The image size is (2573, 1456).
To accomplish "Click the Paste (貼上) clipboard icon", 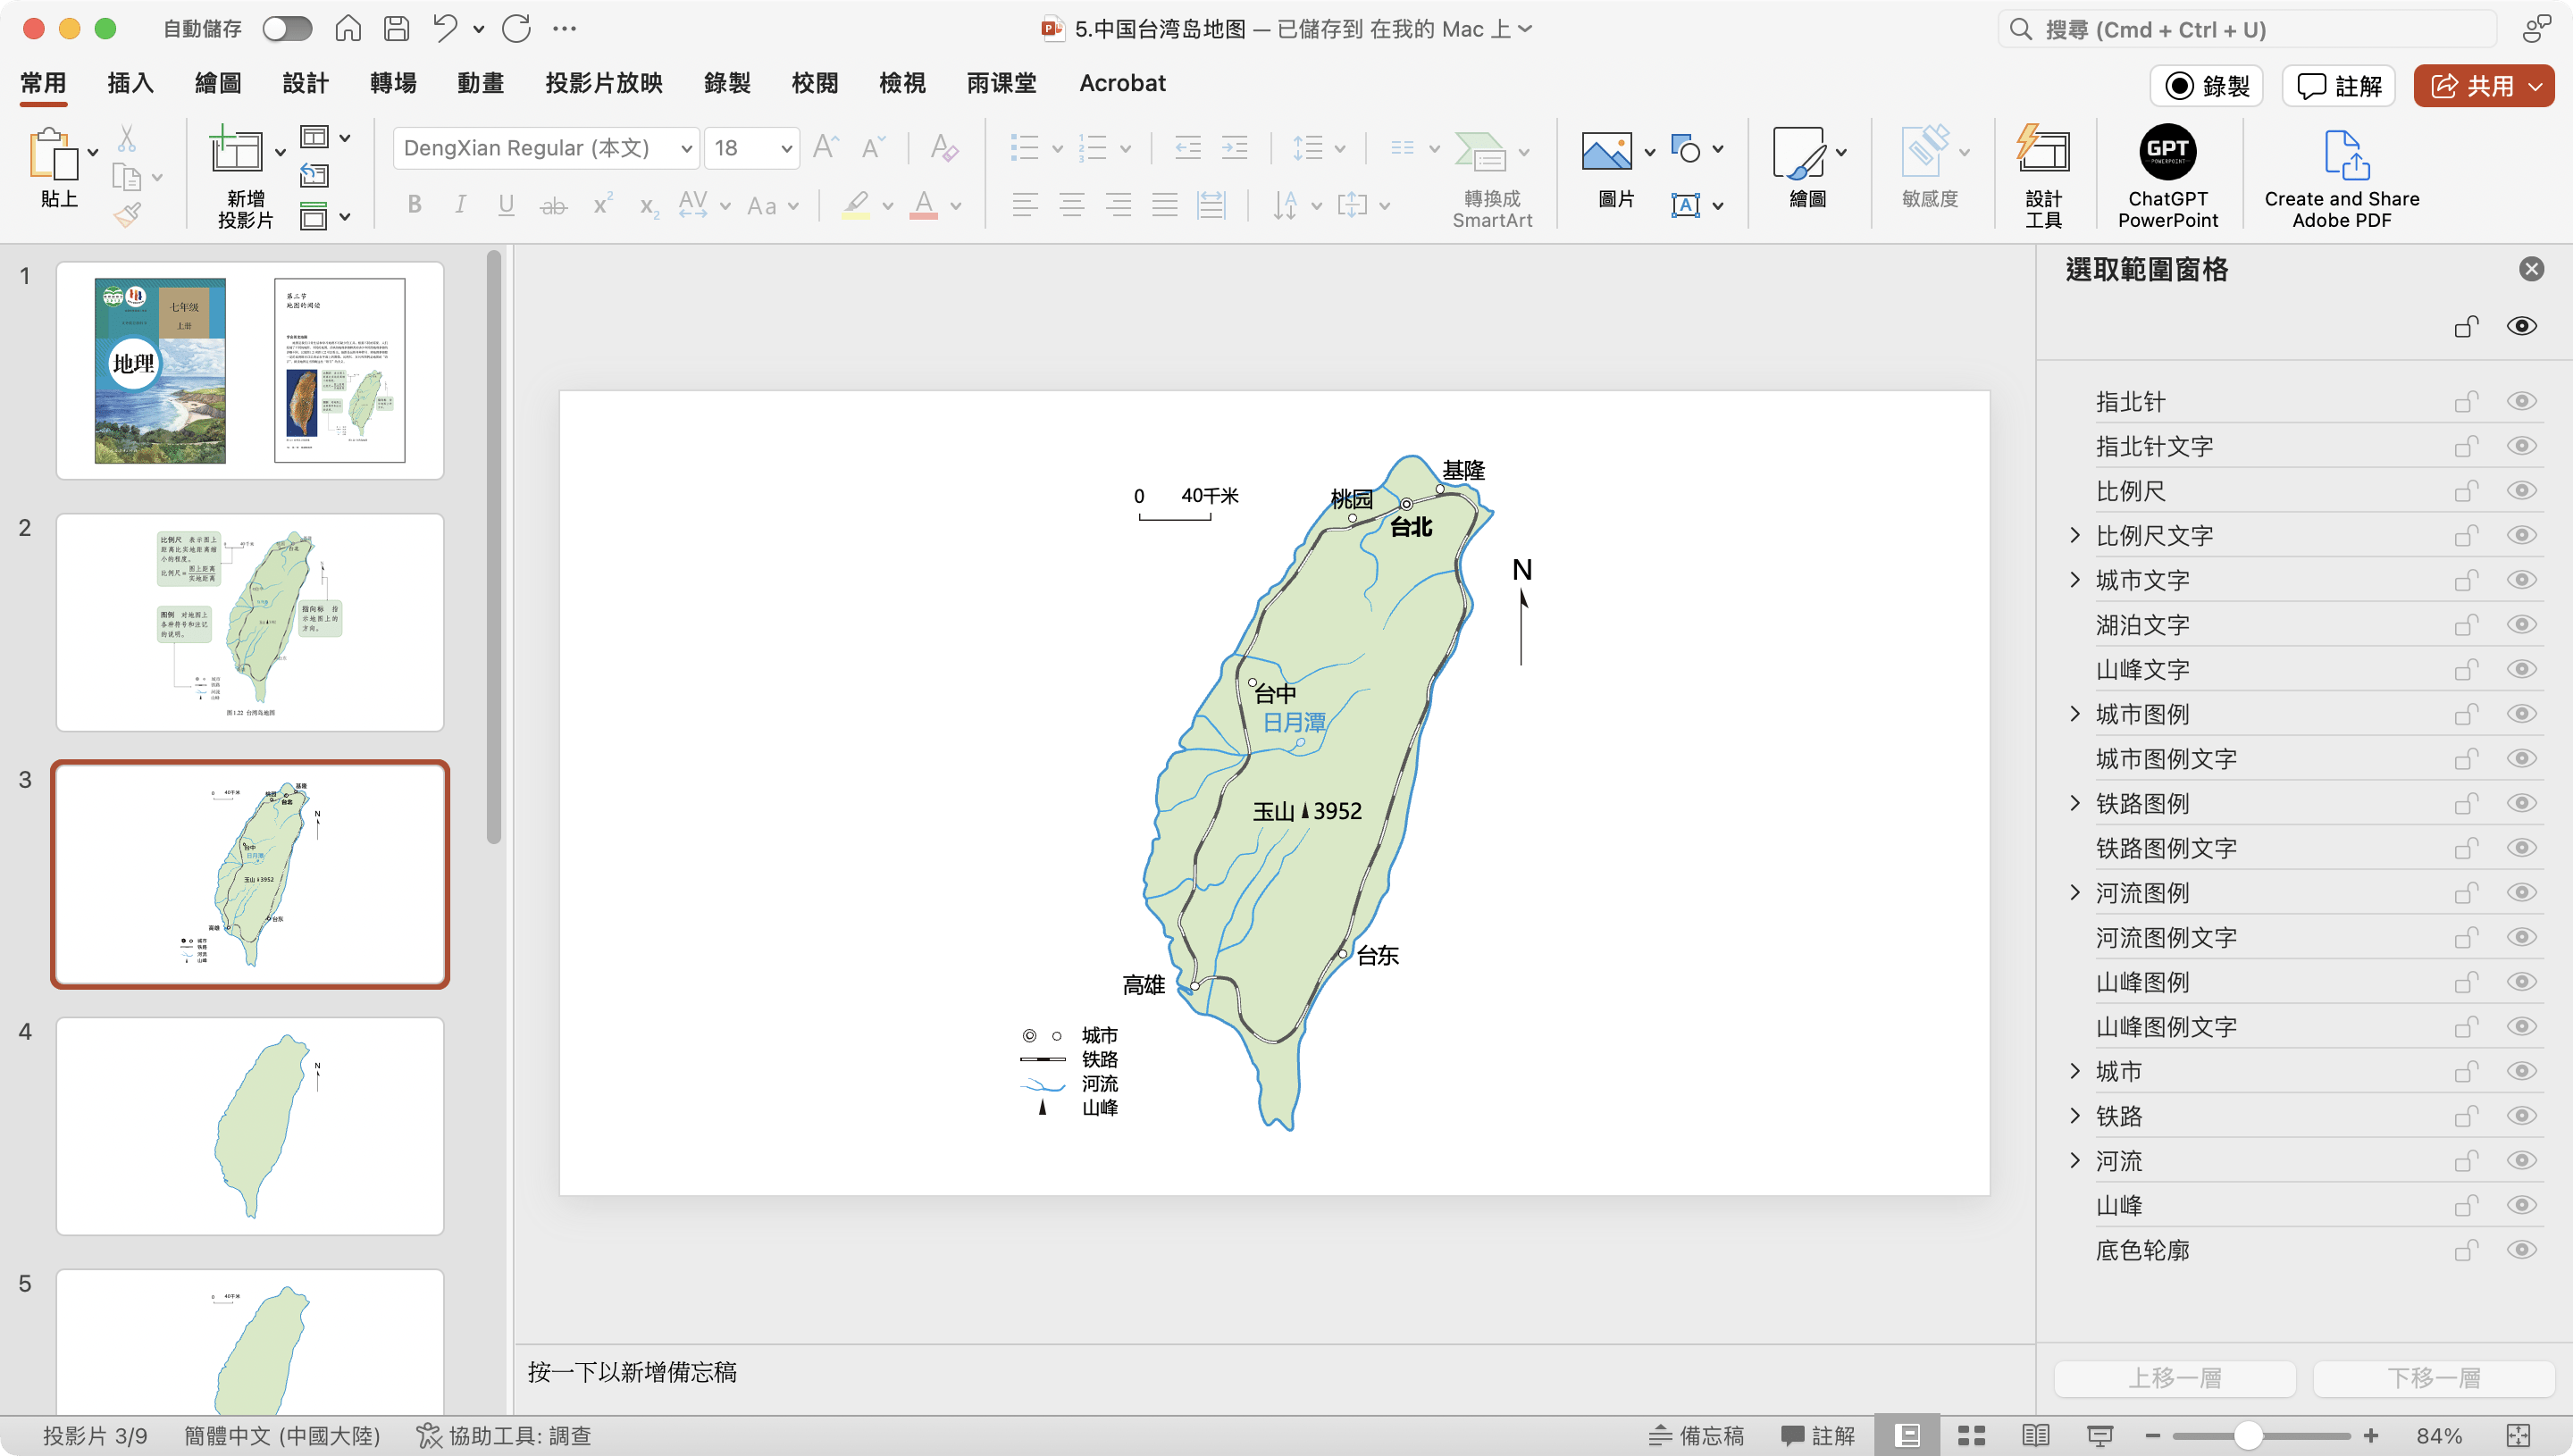I will [x=53, y=155].
